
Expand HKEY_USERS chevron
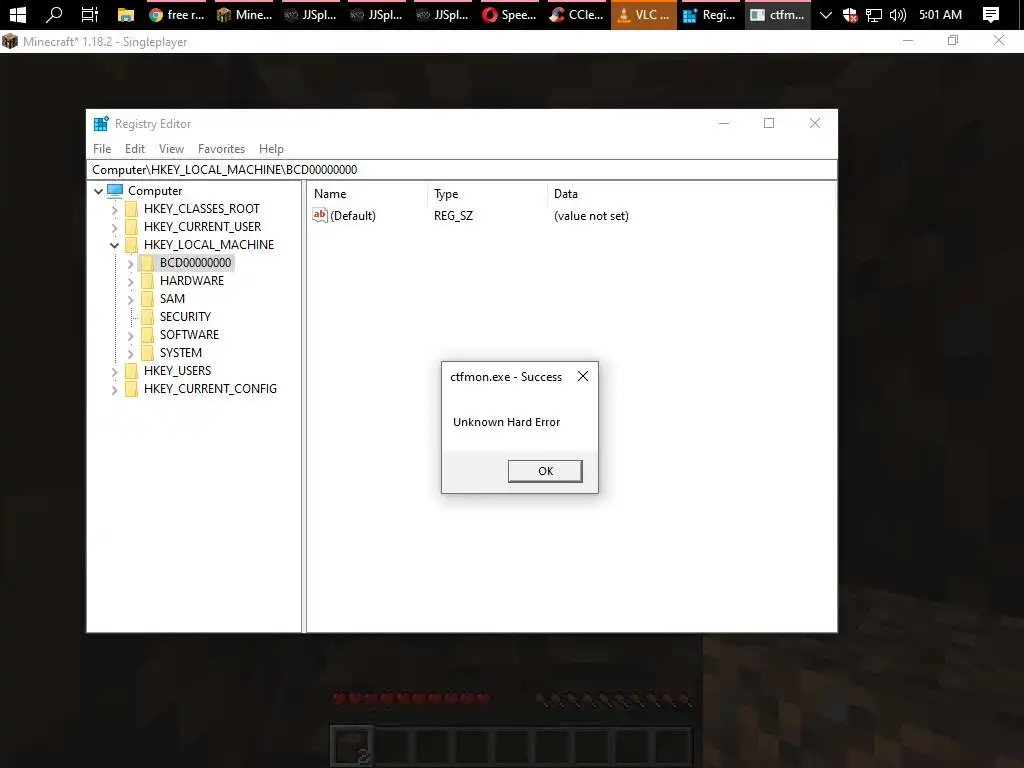pyautogui.click(x=114, y=372)
